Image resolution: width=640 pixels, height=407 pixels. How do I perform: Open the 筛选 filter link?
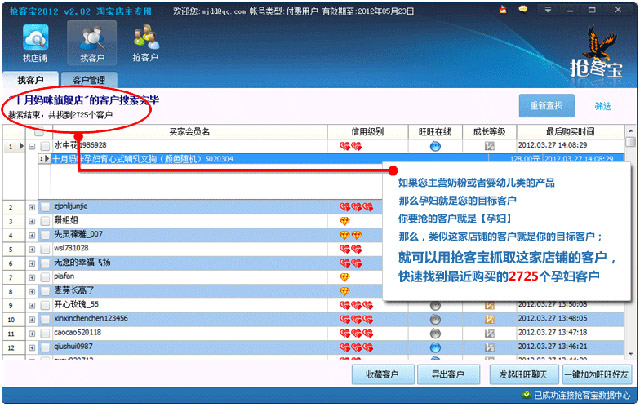click(x=603, y=107)
